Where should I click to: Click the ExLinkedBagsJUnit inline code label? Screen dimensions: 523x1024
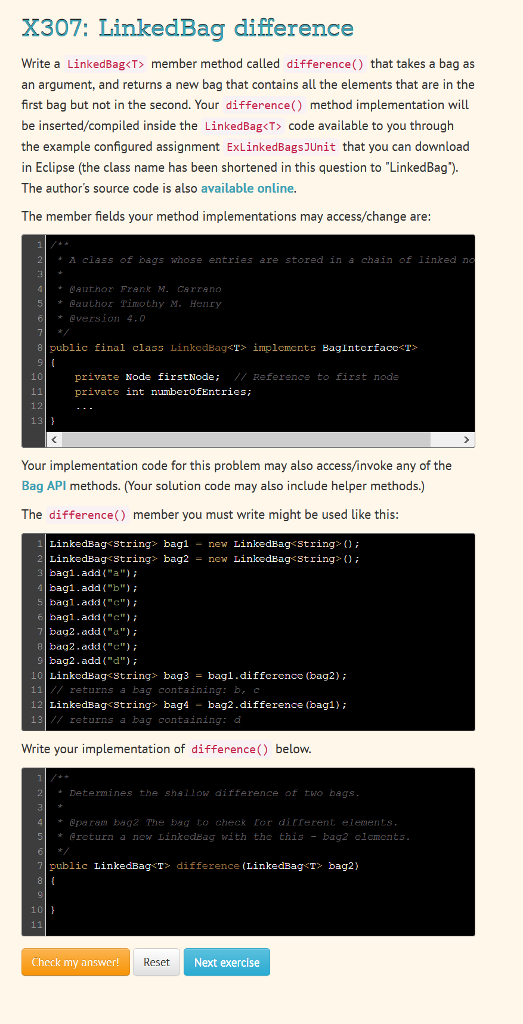[281, 146]
